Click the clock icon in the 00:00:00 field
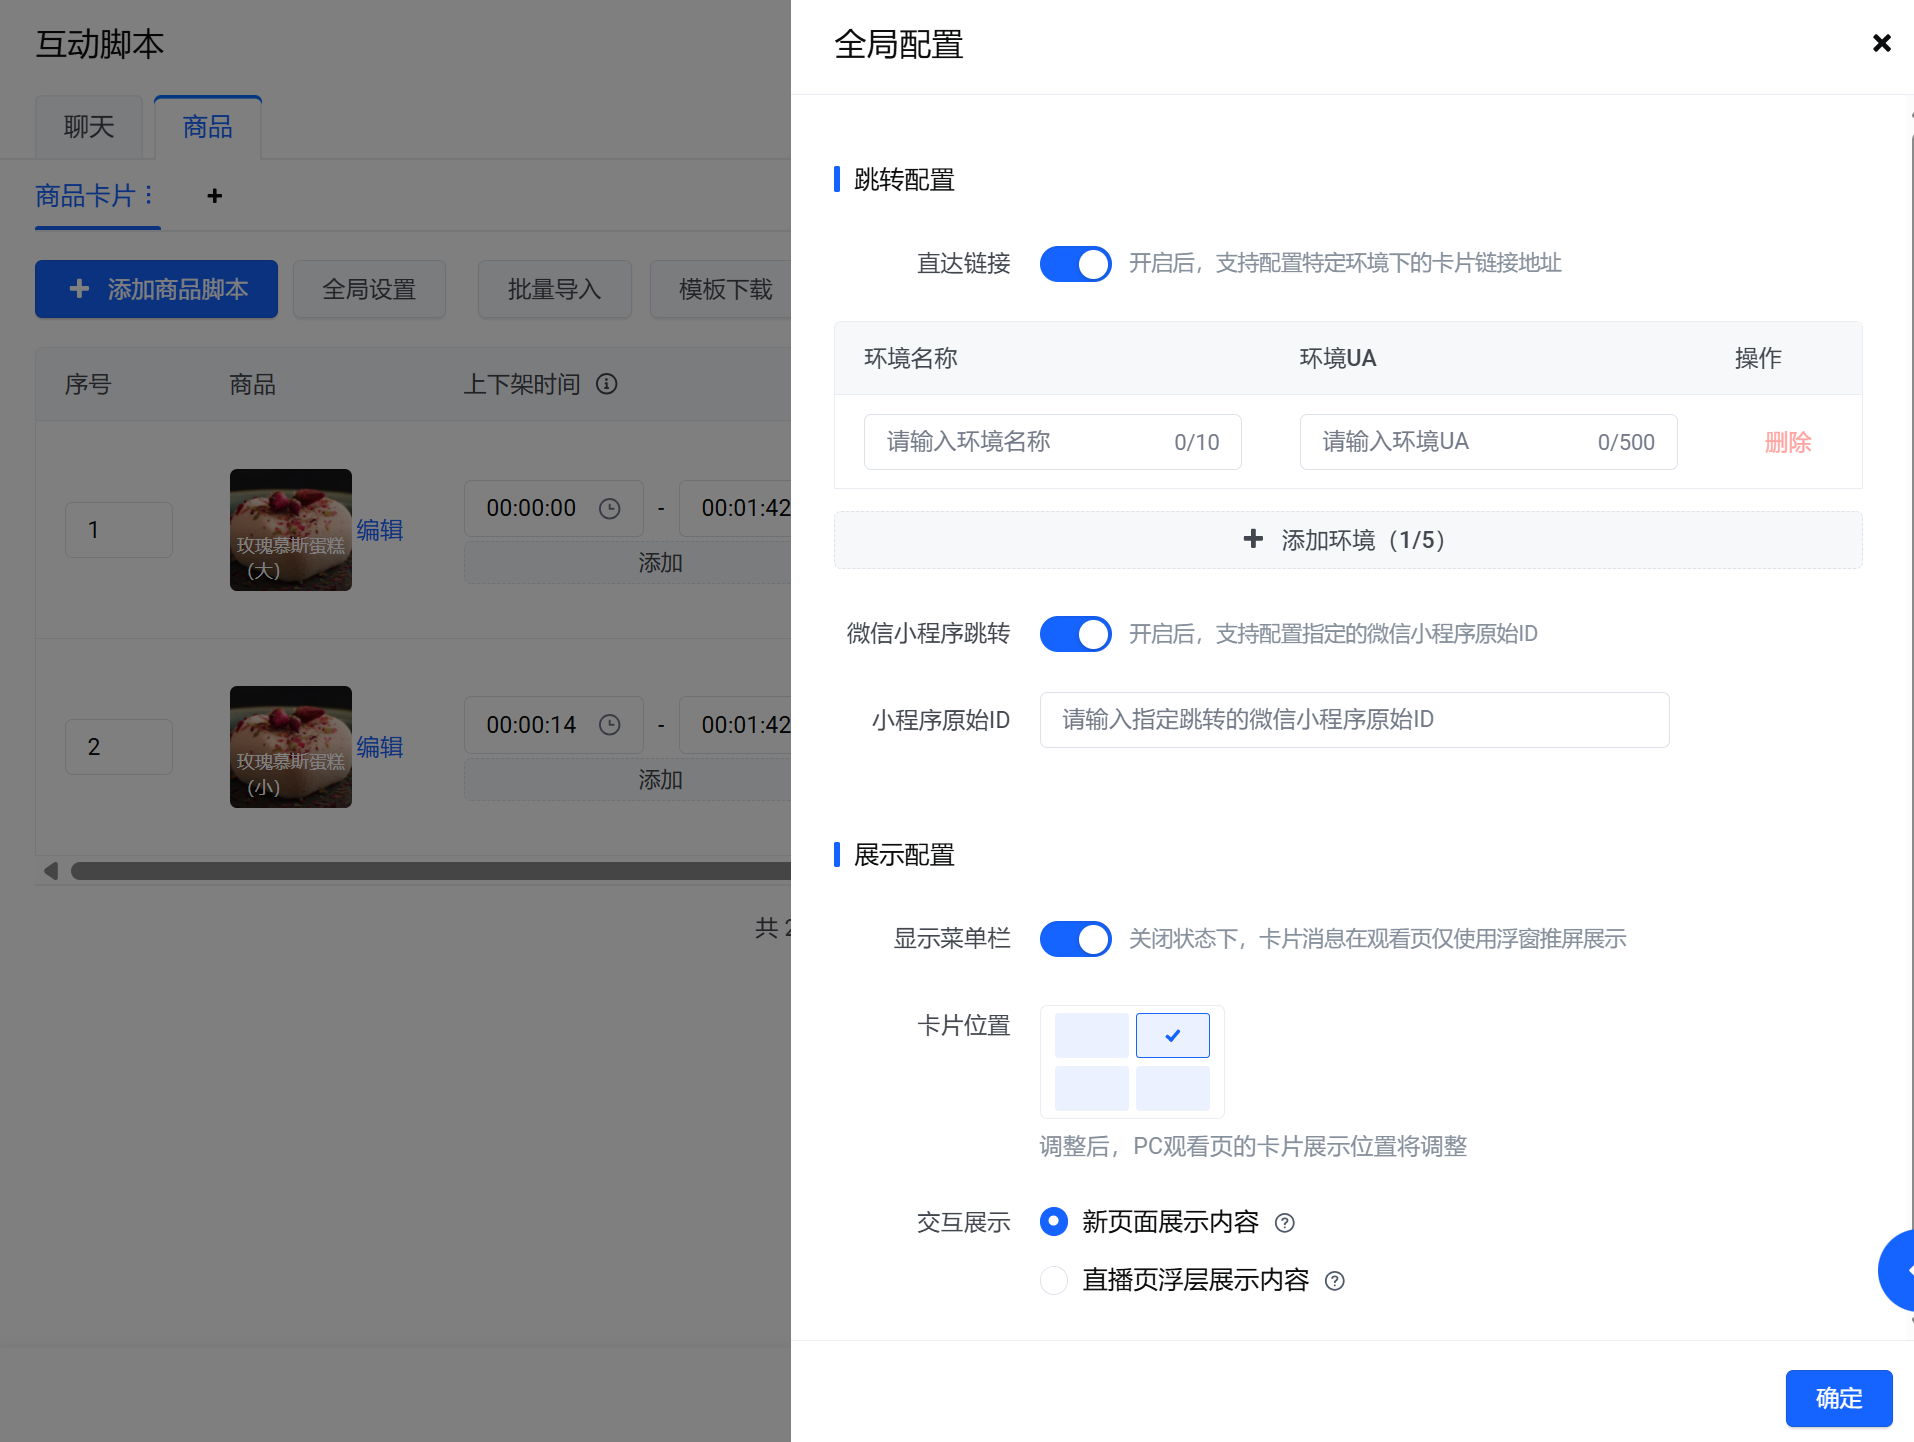The height and width of the screenshot is (1442, 1914). pos(610,509)
